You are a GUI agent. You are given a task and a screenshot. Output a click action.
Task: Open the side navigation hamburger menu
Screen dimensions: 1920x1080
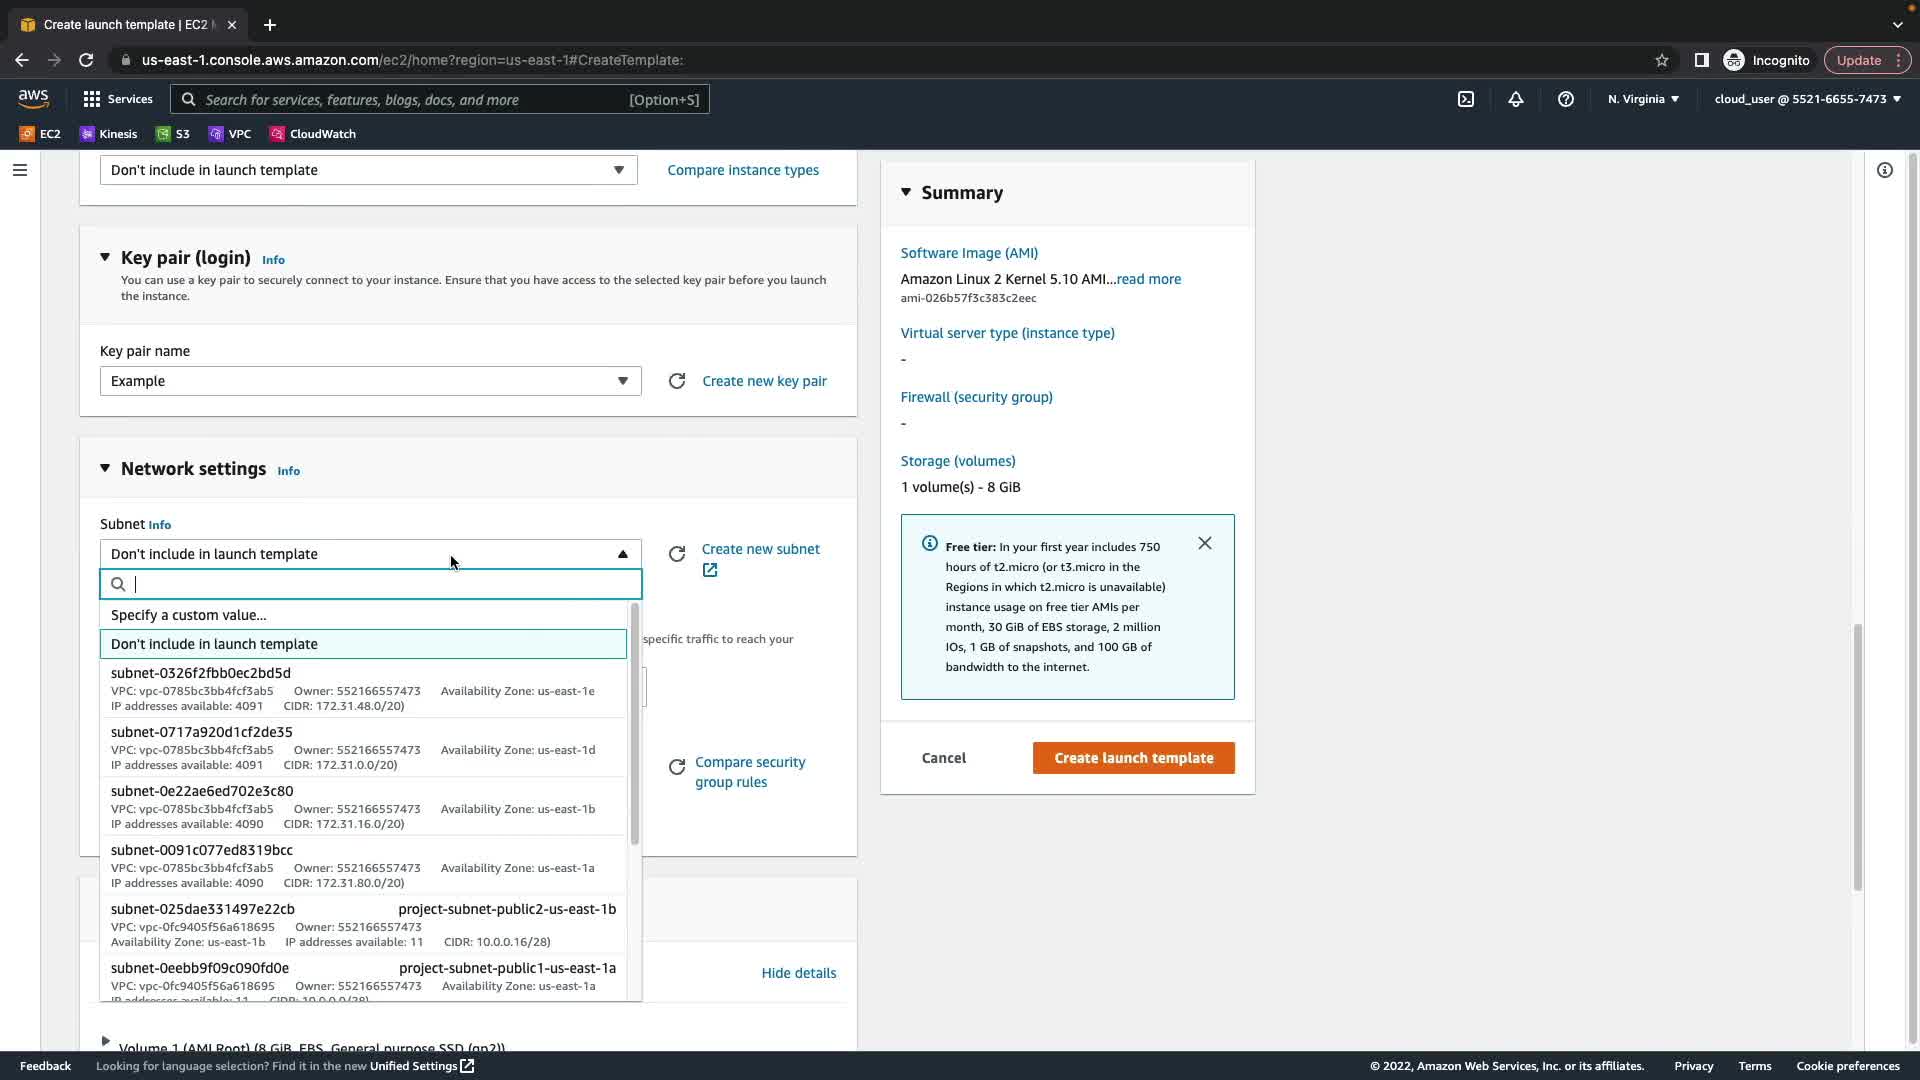pyautogui.click(x=19, y=170)
